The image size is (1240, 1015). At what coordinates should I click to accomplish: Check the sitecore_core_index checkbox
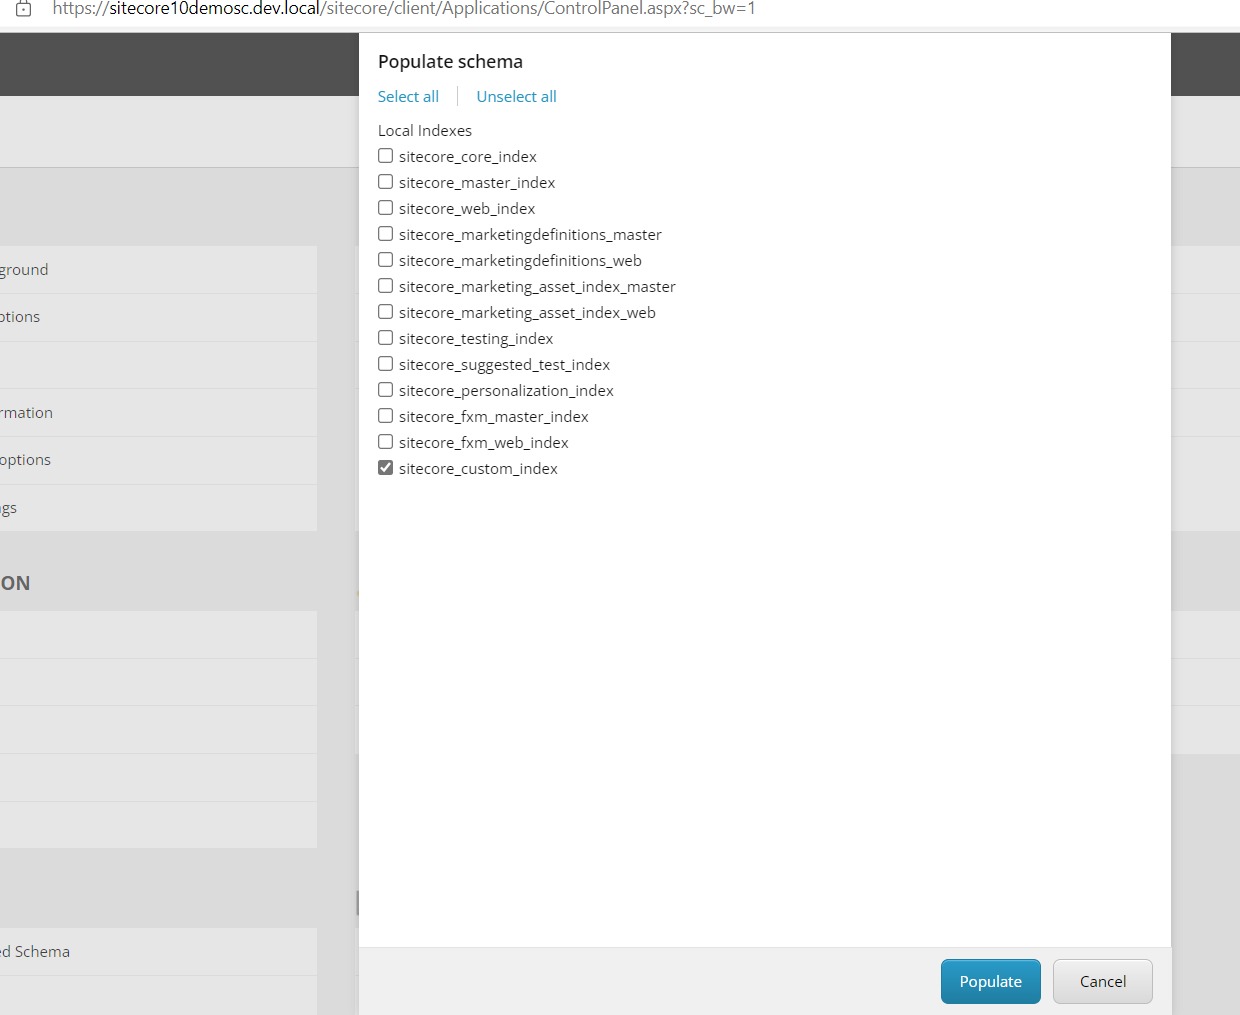pos(385,156)
